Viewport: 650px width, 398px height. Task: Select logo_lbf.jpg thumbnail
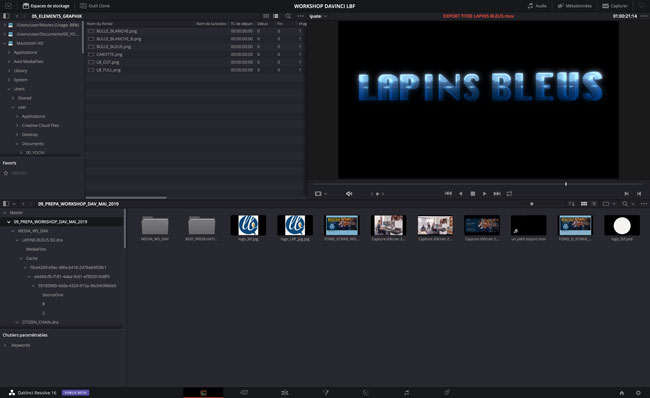[x=248, y=226]
